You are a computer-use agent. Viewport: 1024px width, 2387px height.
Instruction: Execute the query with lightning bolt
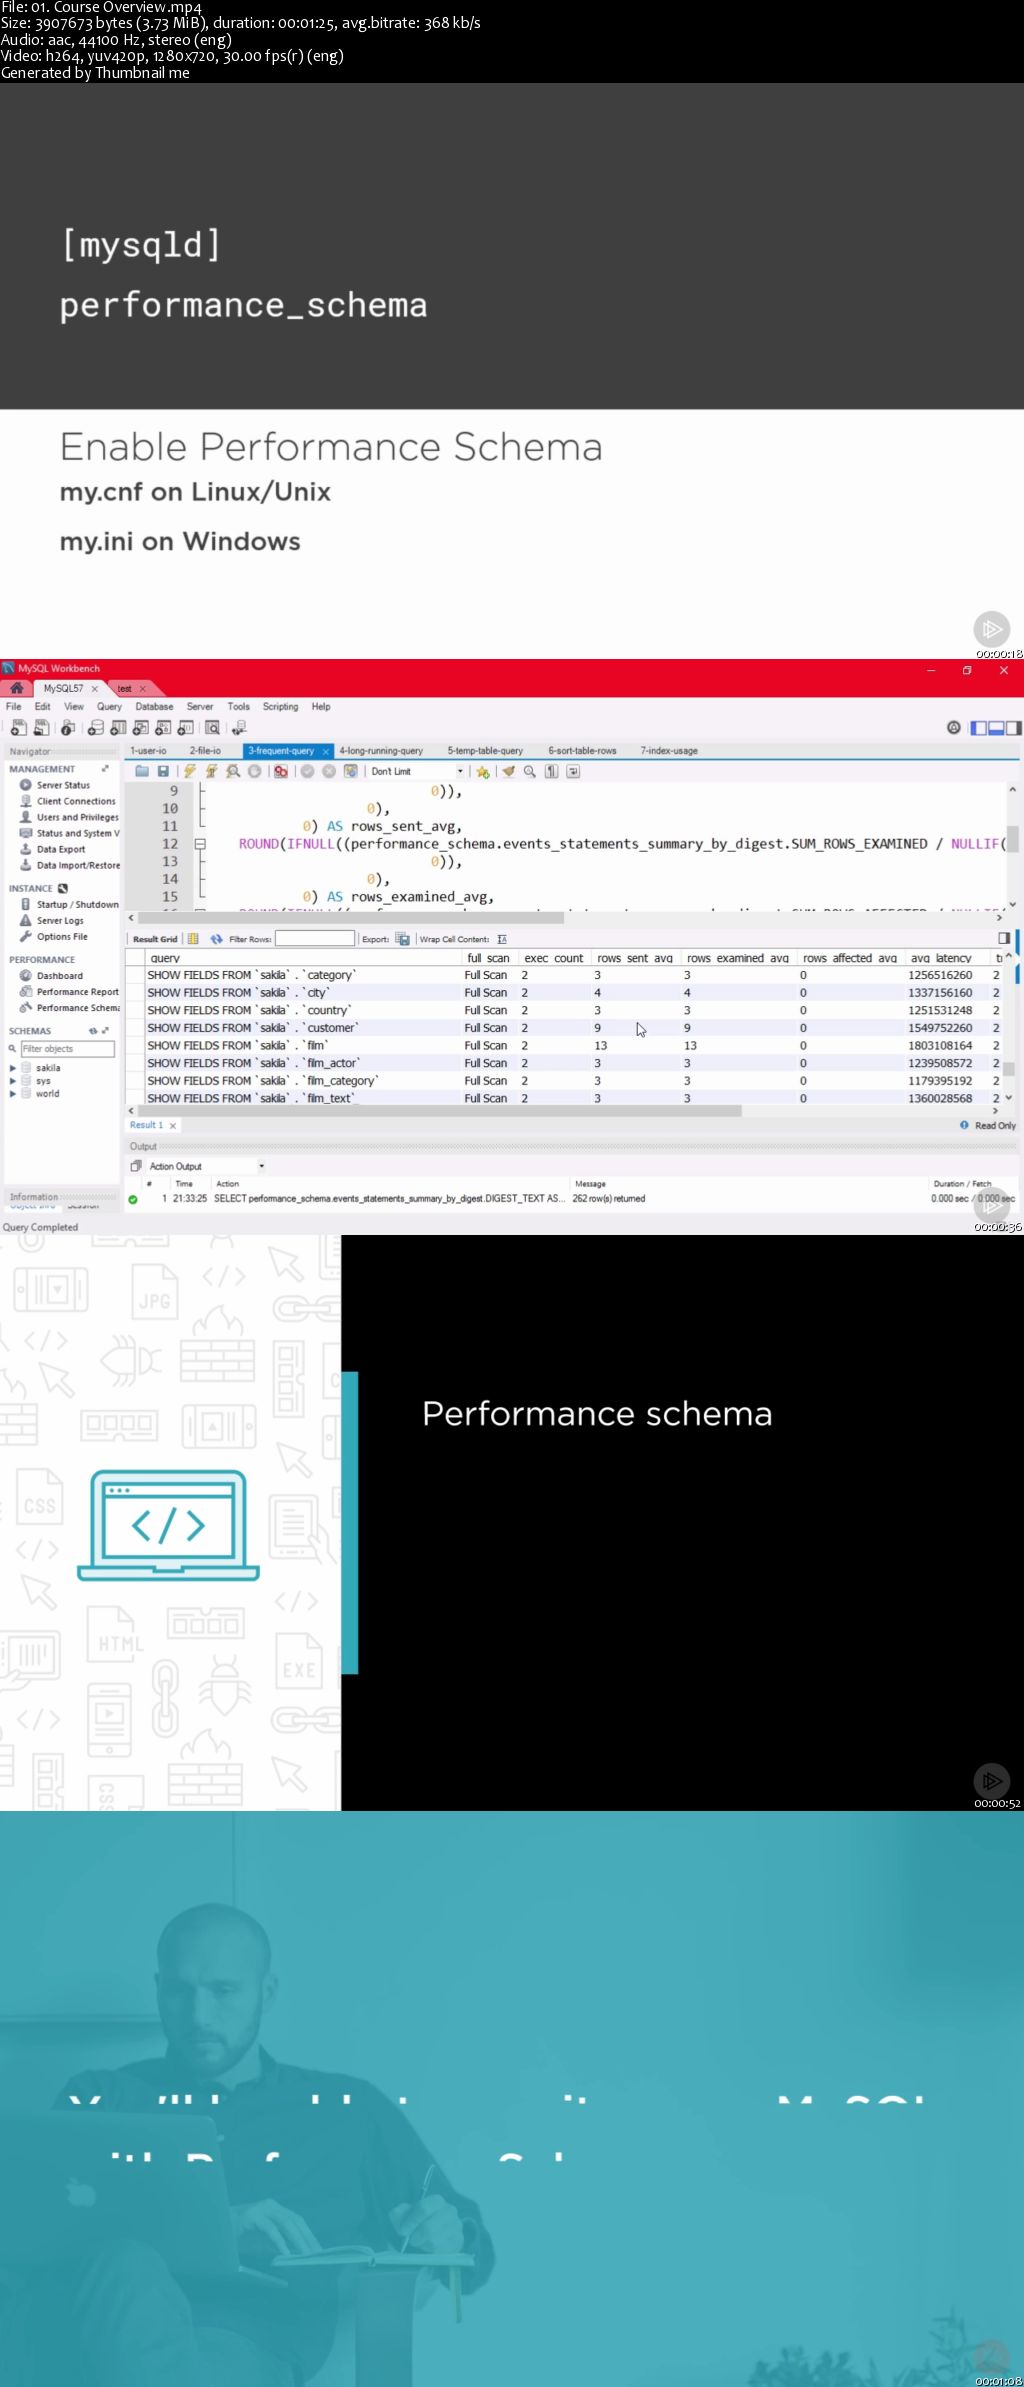tap(189, 771)
